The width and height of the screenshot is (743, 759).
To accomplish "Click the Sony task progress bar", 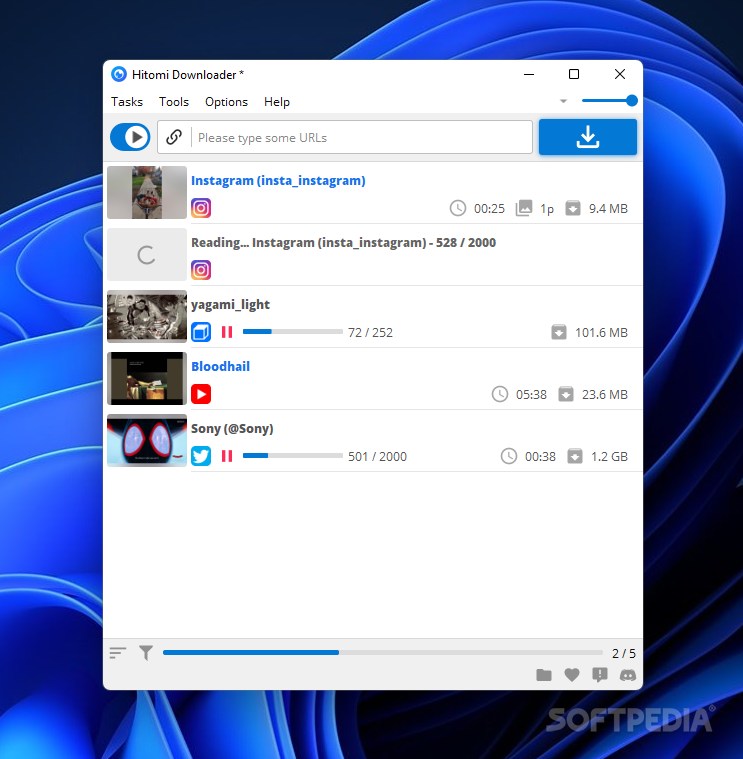I will (x=292, y=455).
